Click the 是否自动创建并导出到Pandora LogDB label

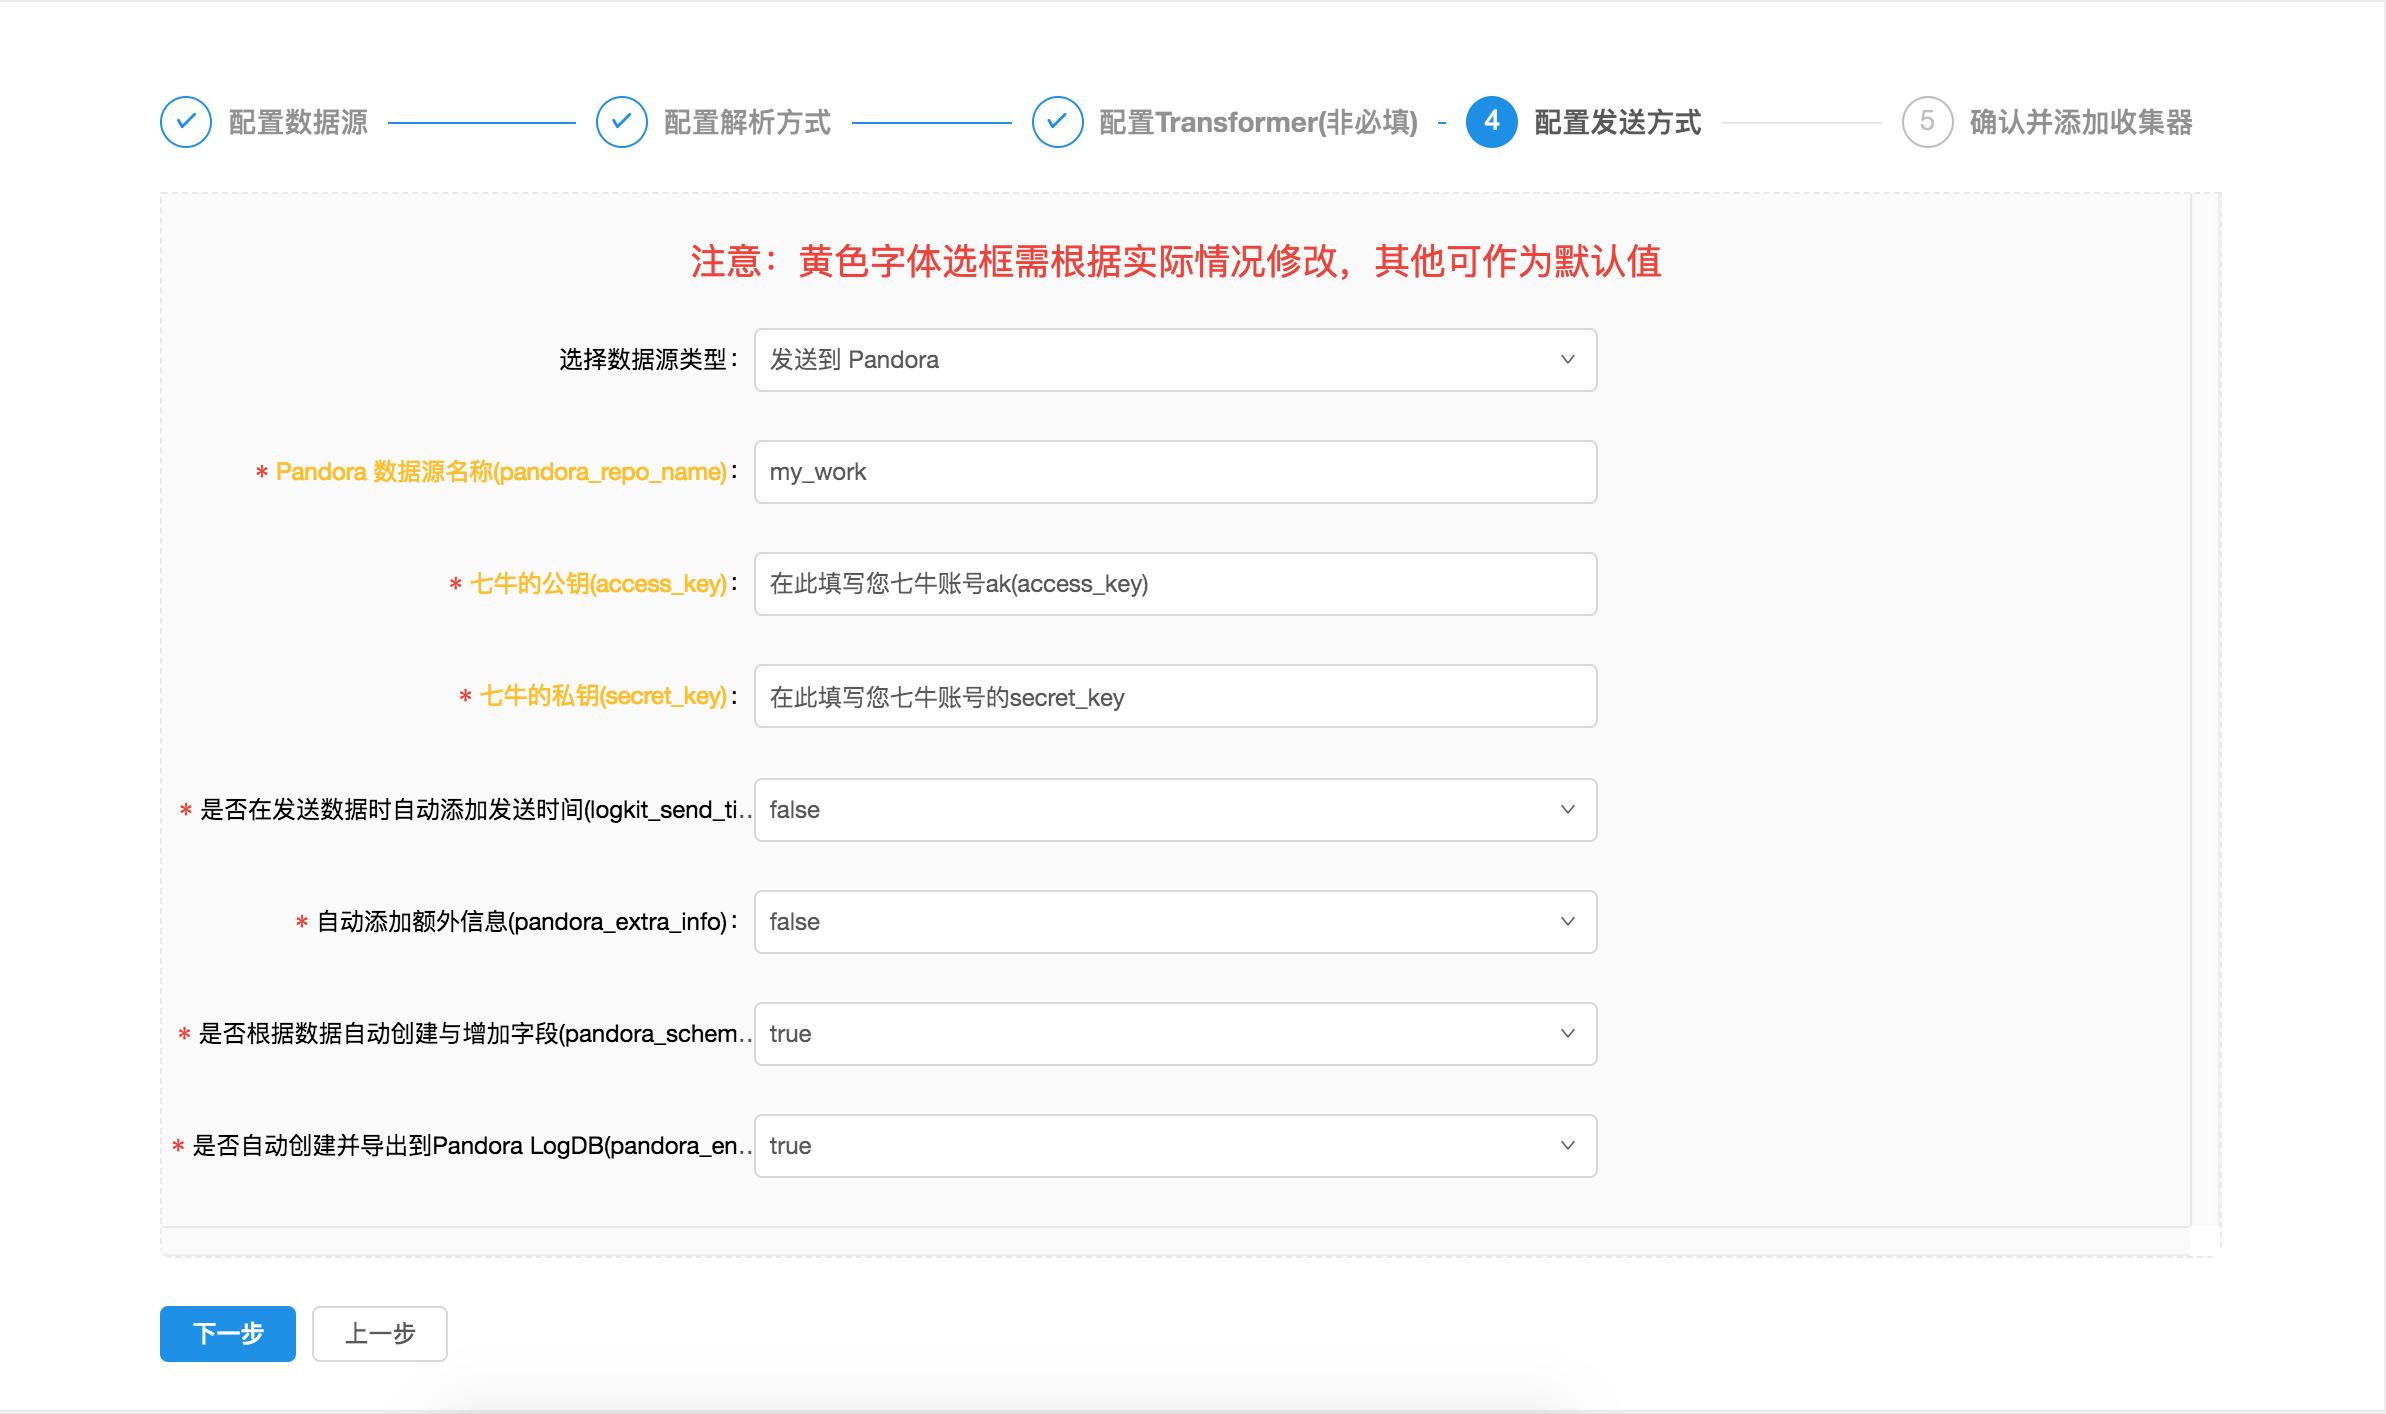click(472, 1146)
